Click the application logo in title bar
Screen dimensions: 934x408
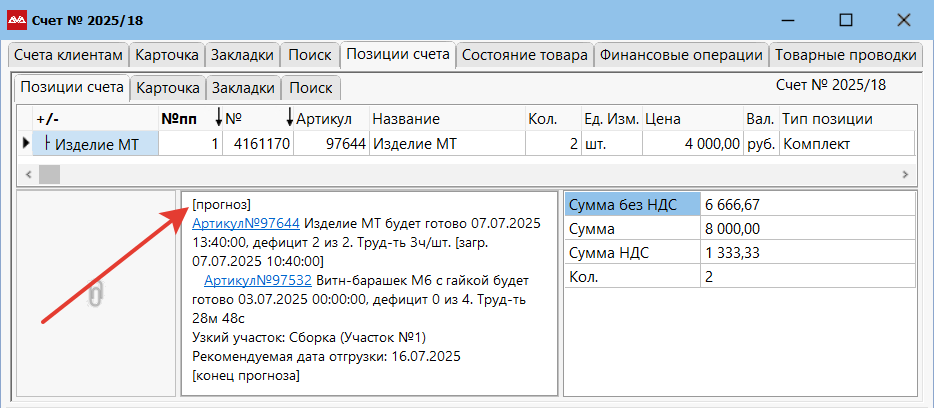(x=16, y=20)
